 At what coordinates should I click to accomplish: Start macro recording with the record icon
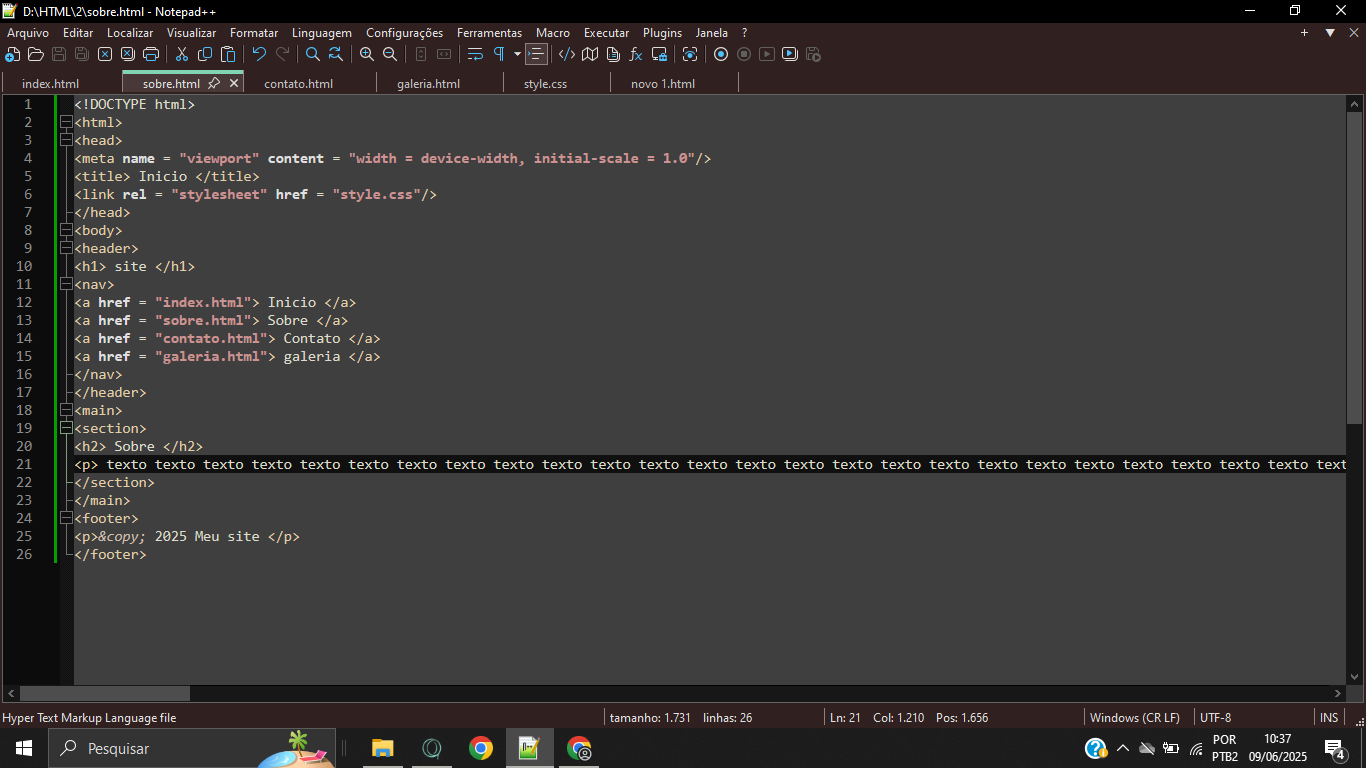720,54
